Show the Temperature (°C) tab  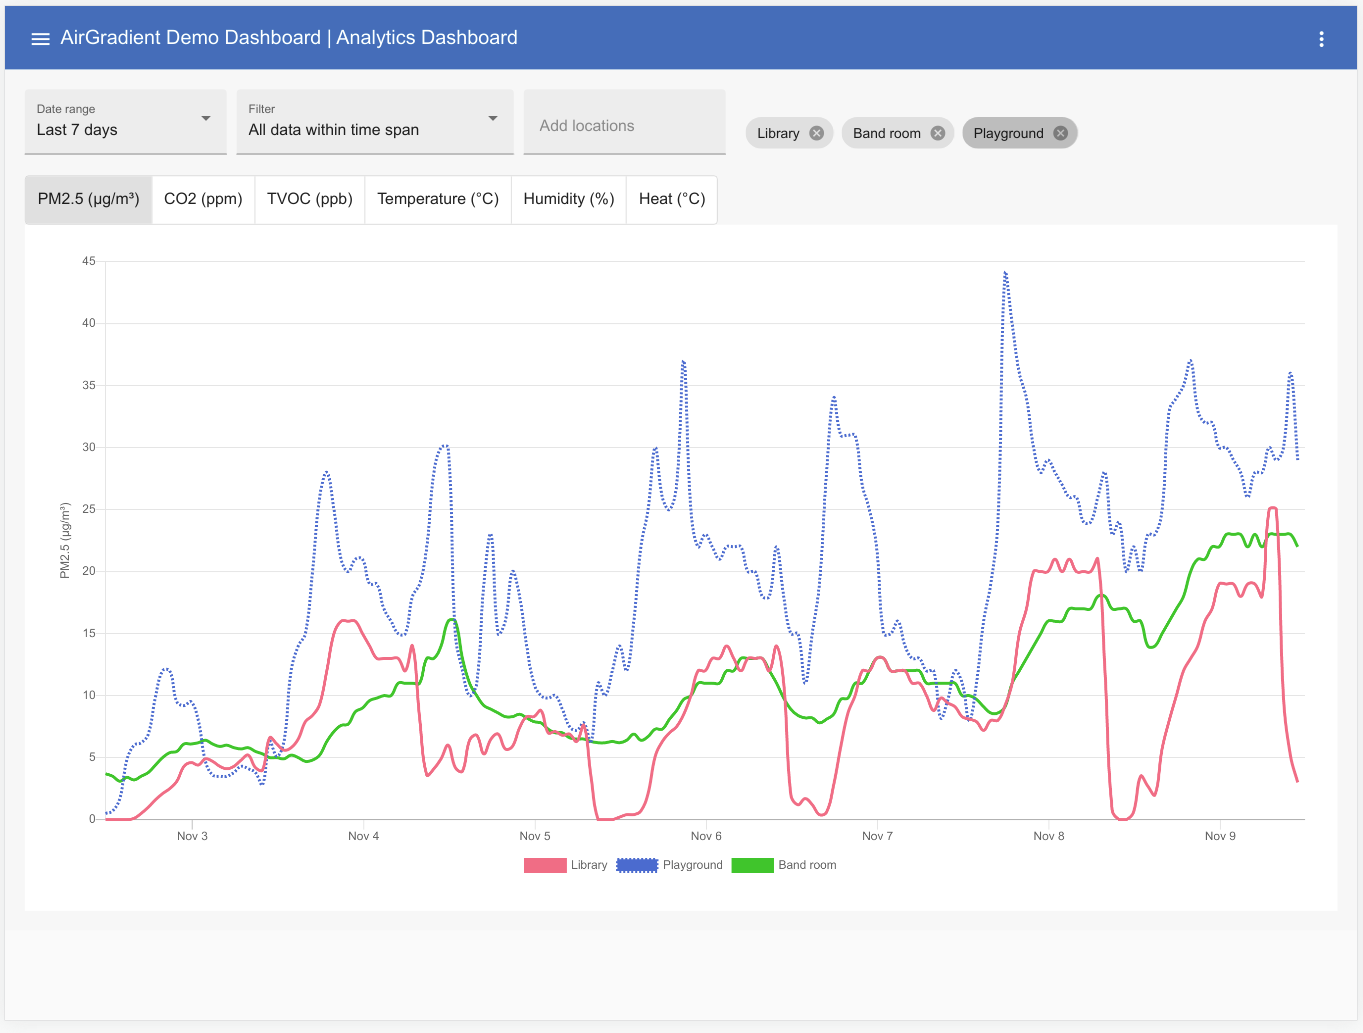(438, 199)
